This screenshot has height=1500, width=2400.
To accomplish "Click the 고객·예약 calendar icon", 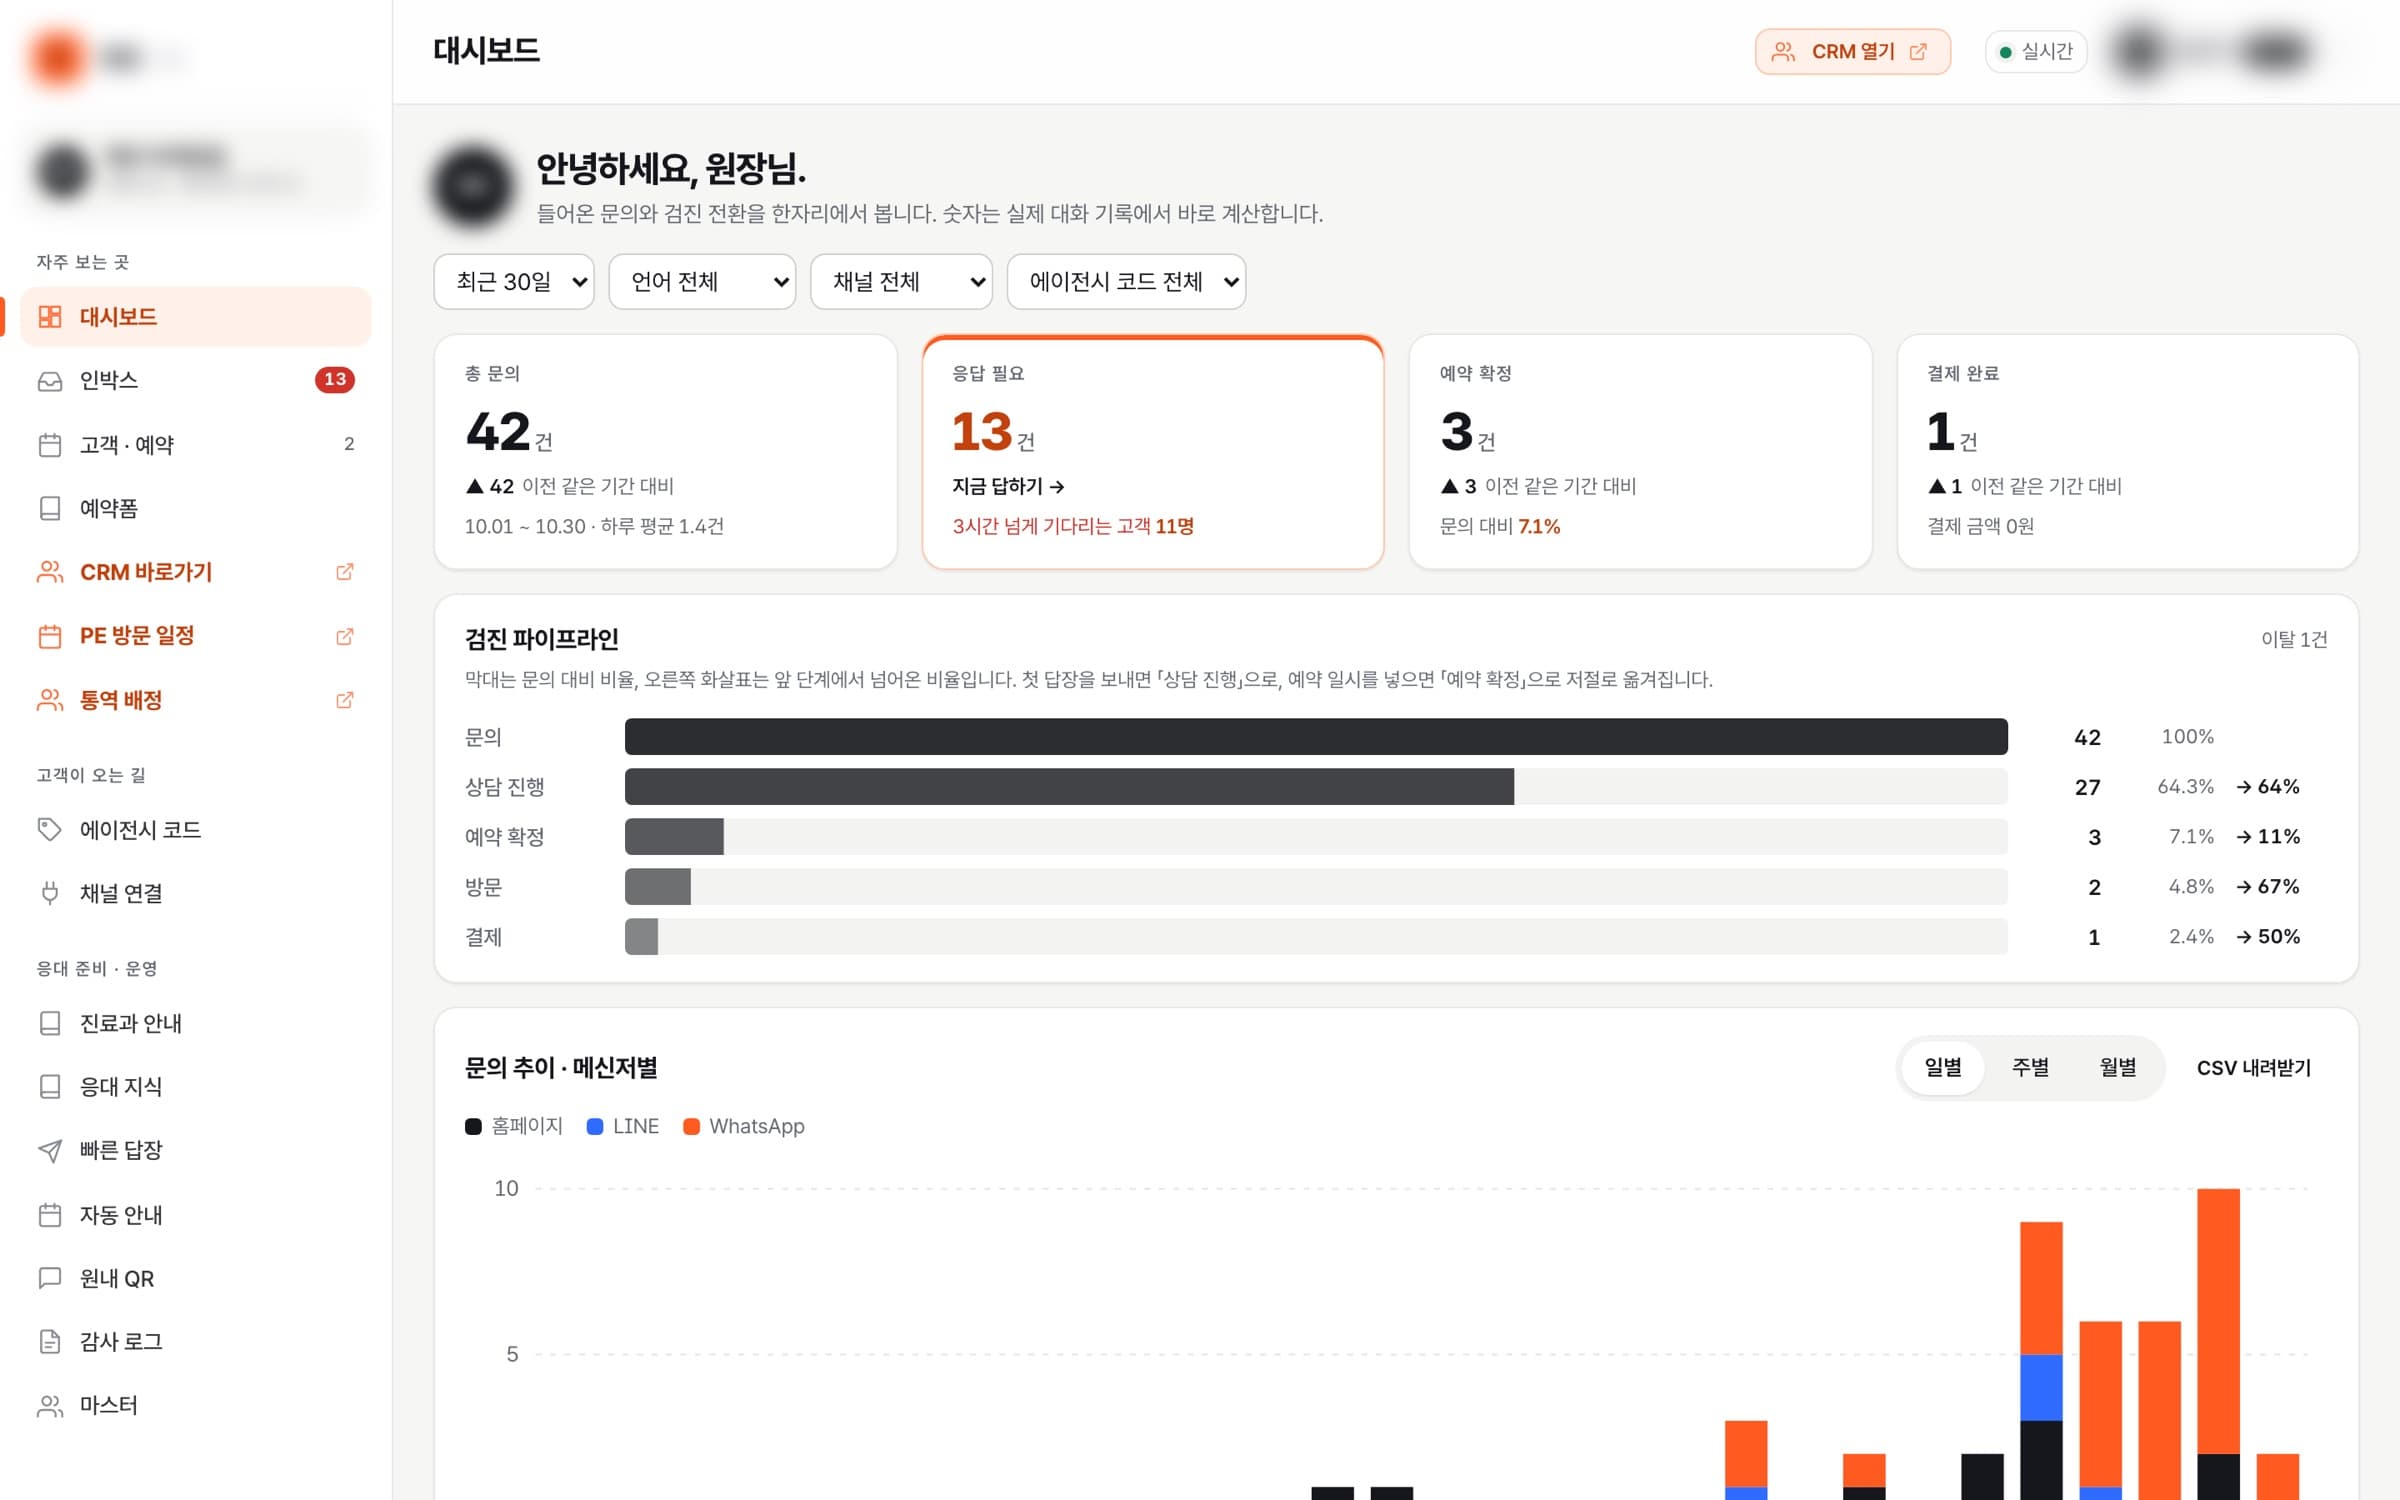I will (x=49, y=445).
